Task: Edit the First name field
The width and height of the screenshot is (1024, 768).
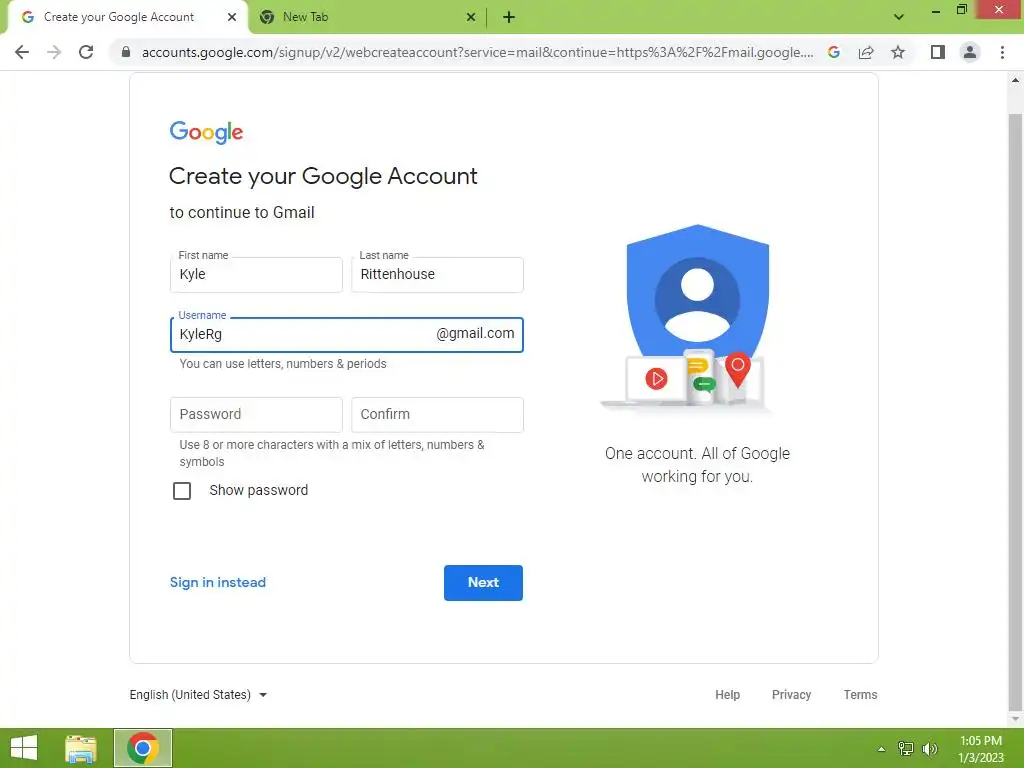Action: pos(256,275)
